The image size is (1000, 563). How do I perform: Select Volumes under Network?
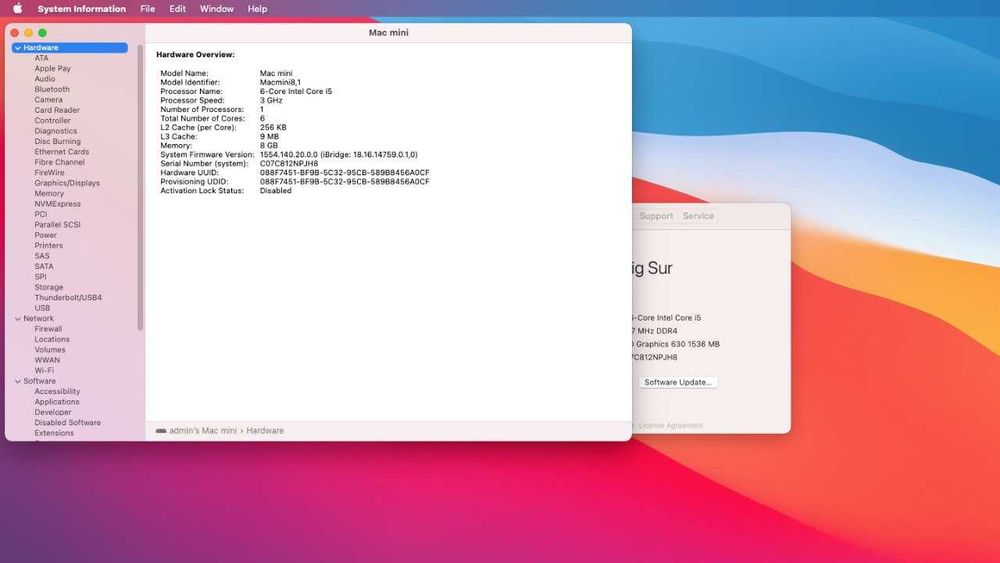tap(50, 349)
